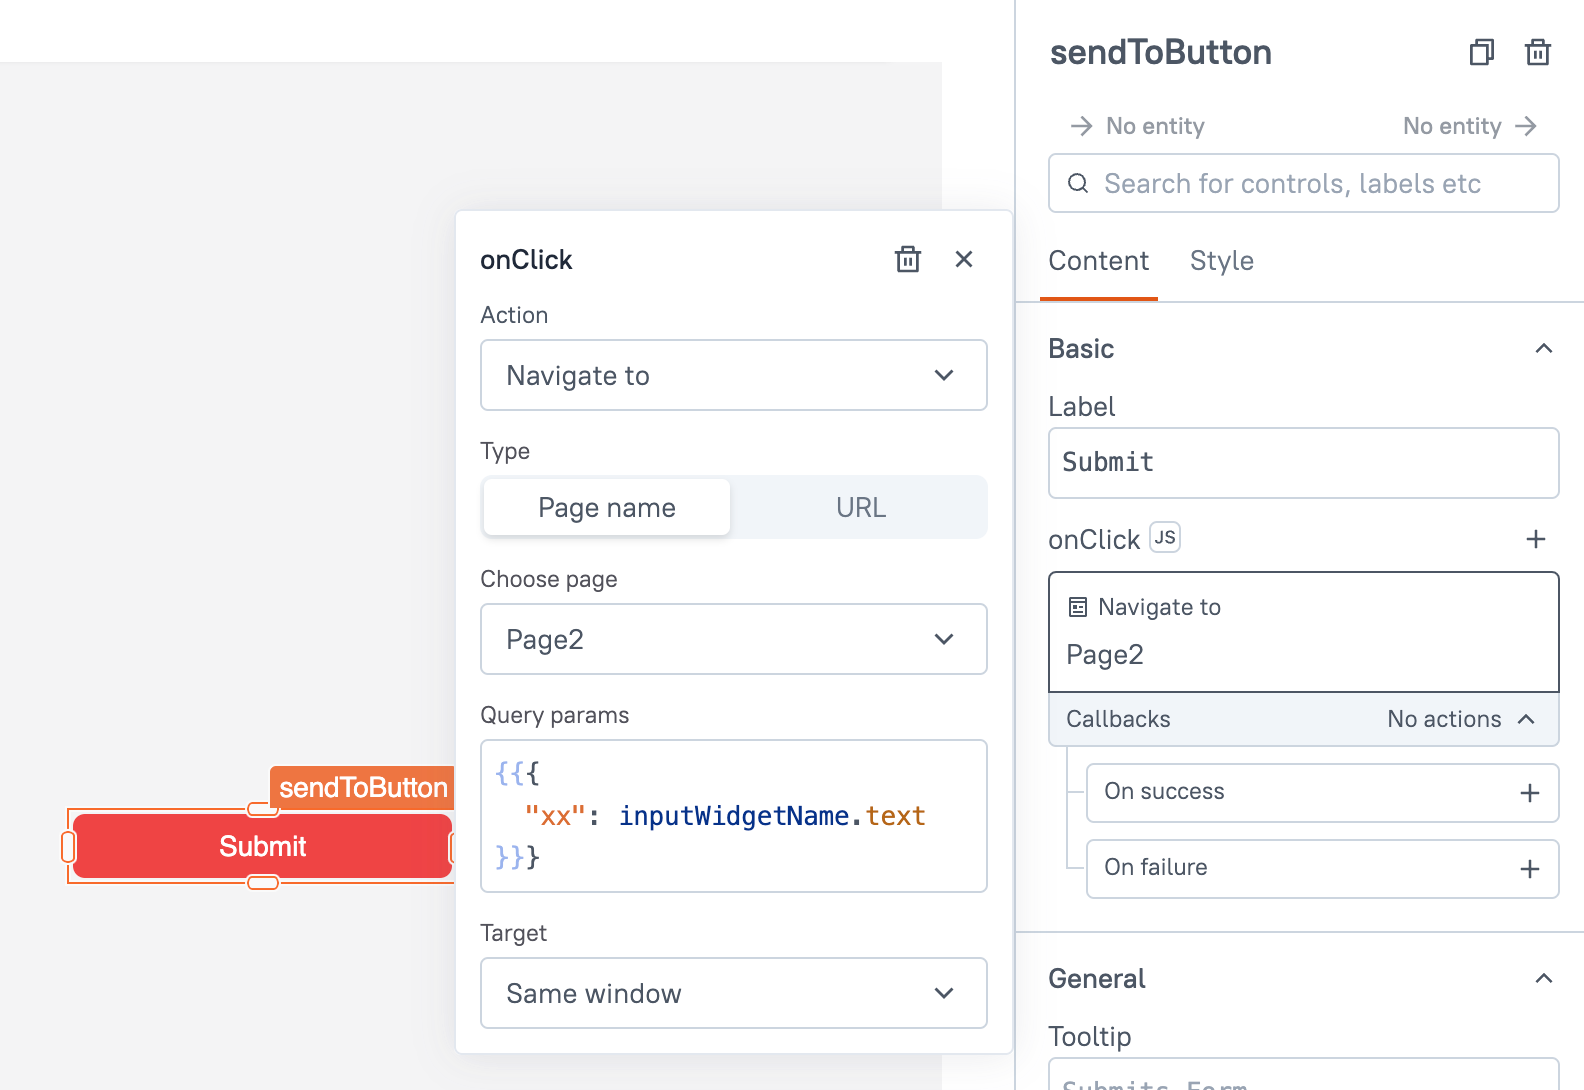1584x1090 pixels.
Task: Delete sendToButton widget using header trash icon
Action: click(x=1538, y=52)
